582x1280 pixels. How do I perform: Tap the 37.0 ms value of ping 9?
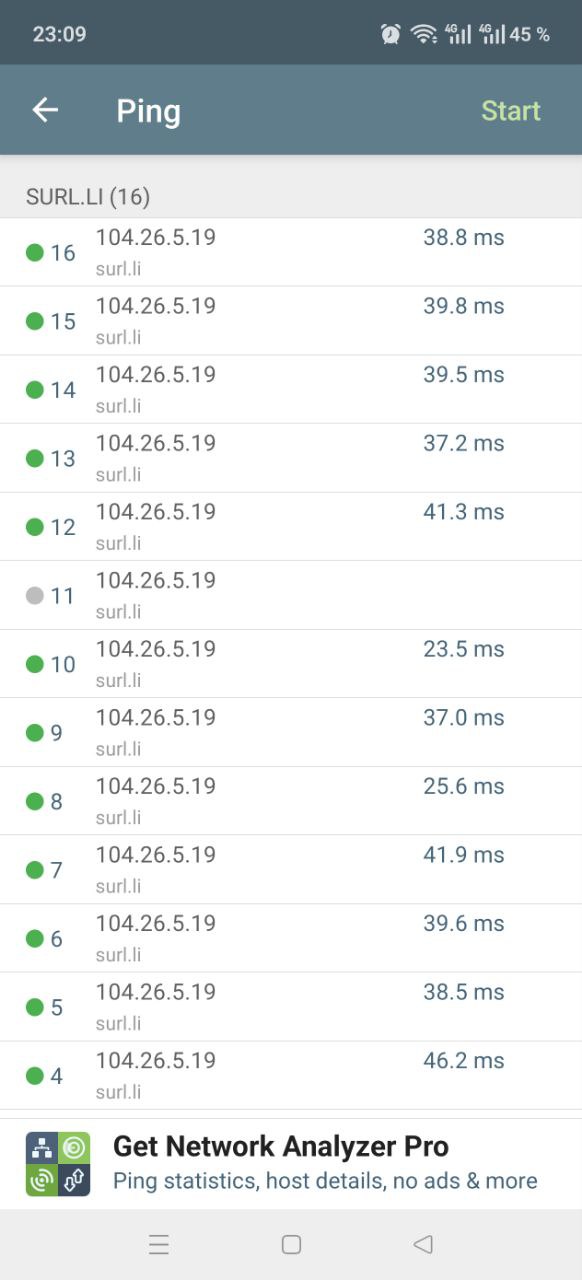point(464,718)
